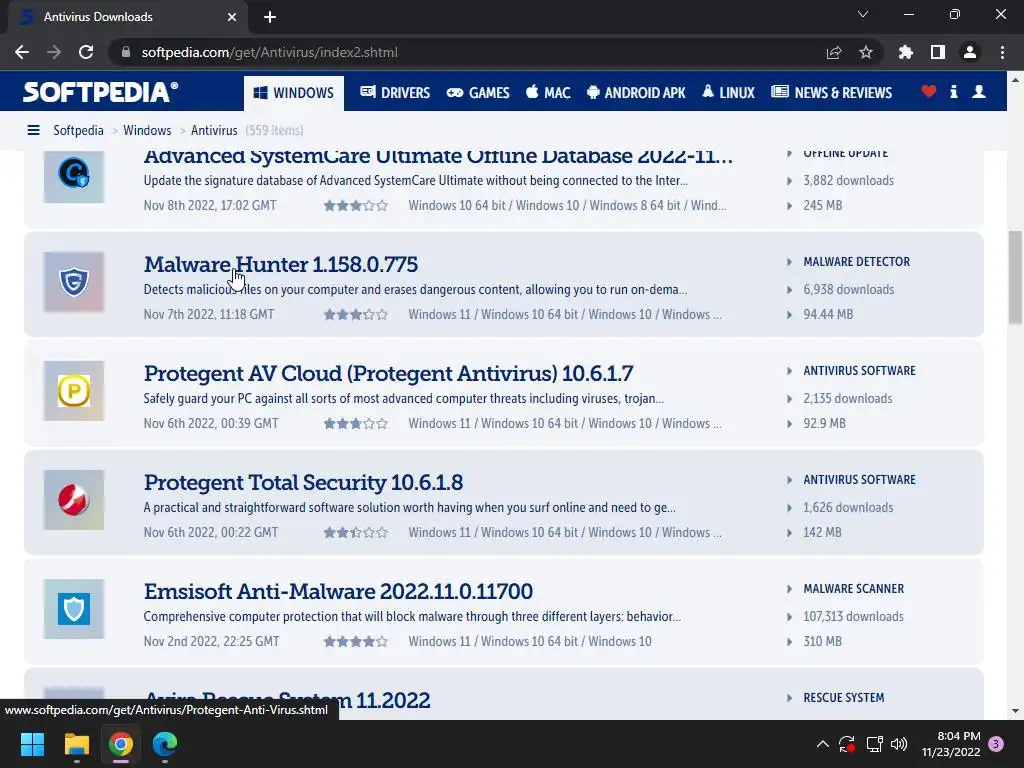Image resolution: width=1024 pixels, height=768 pixels.
Task: Switch to the Linux section
Action: coord(728,93)
